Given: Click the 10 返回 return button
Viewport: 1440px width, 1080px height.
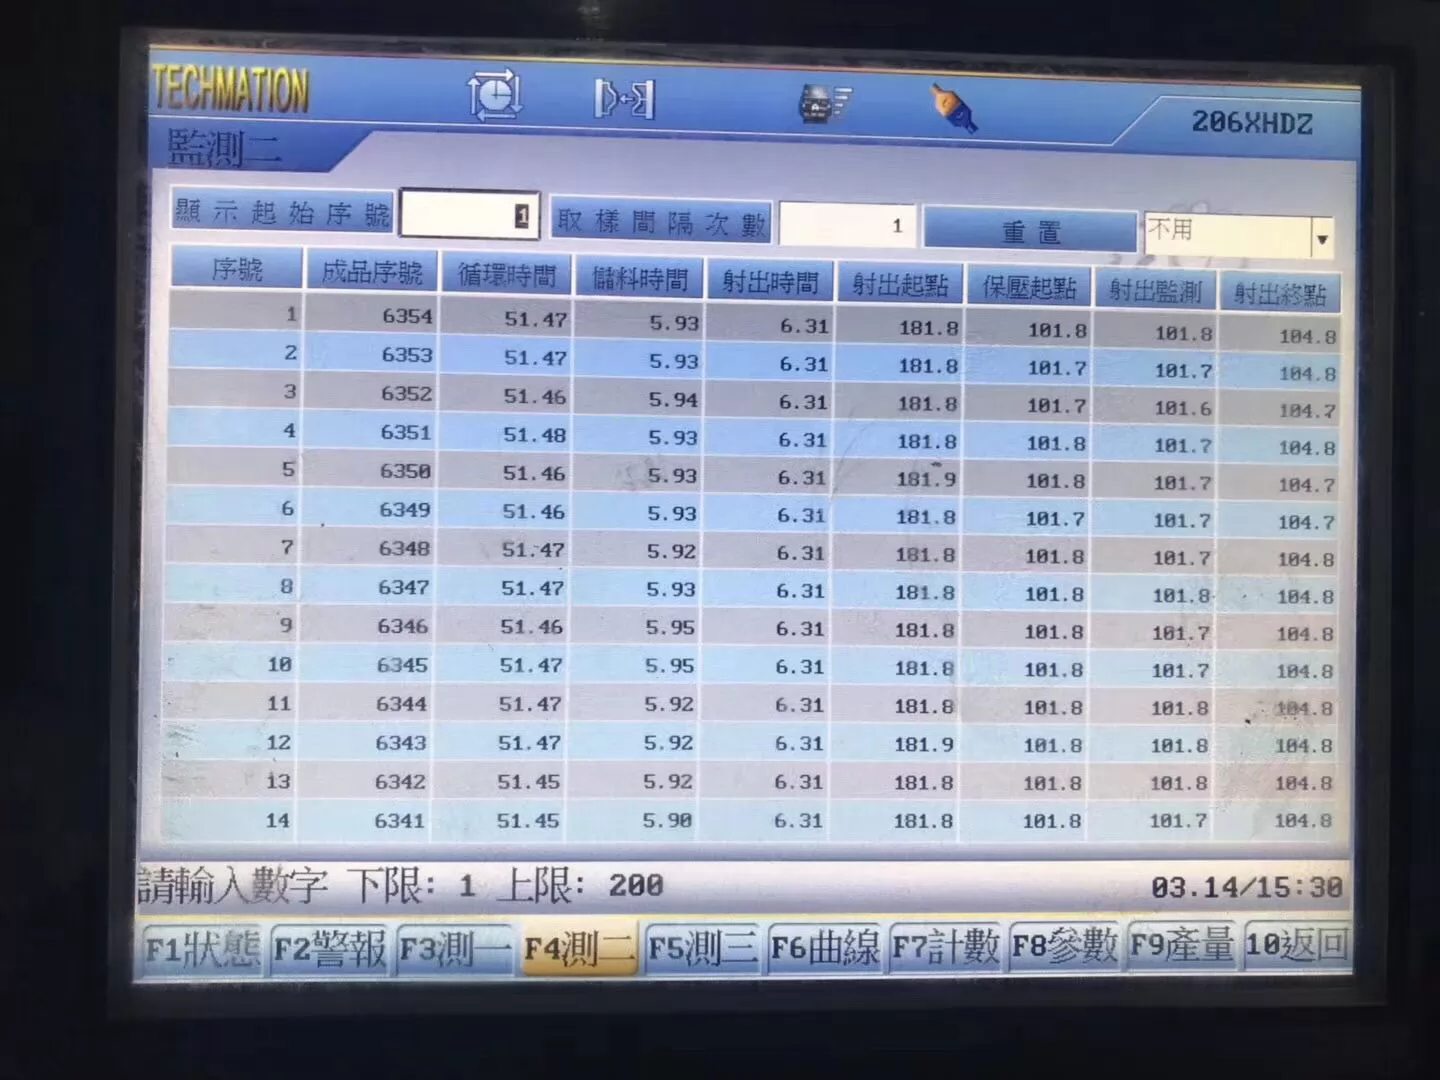Looking at the screenshot, I should 1297,945.
